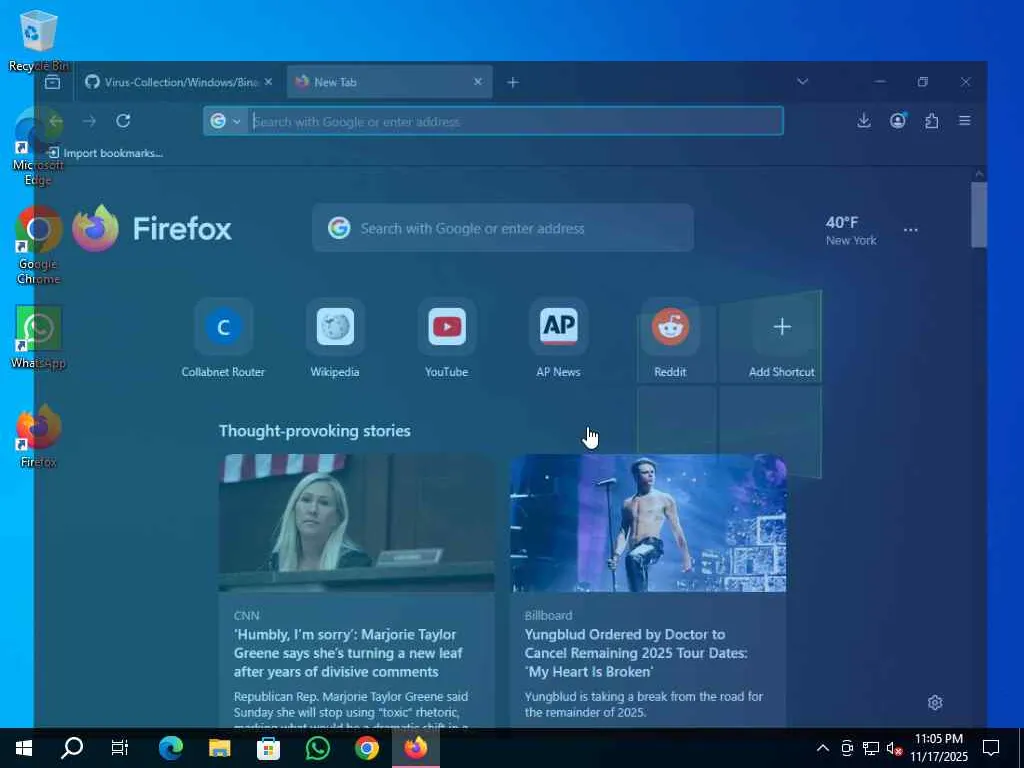Open the Firefox downloads panel

(863, 121)
